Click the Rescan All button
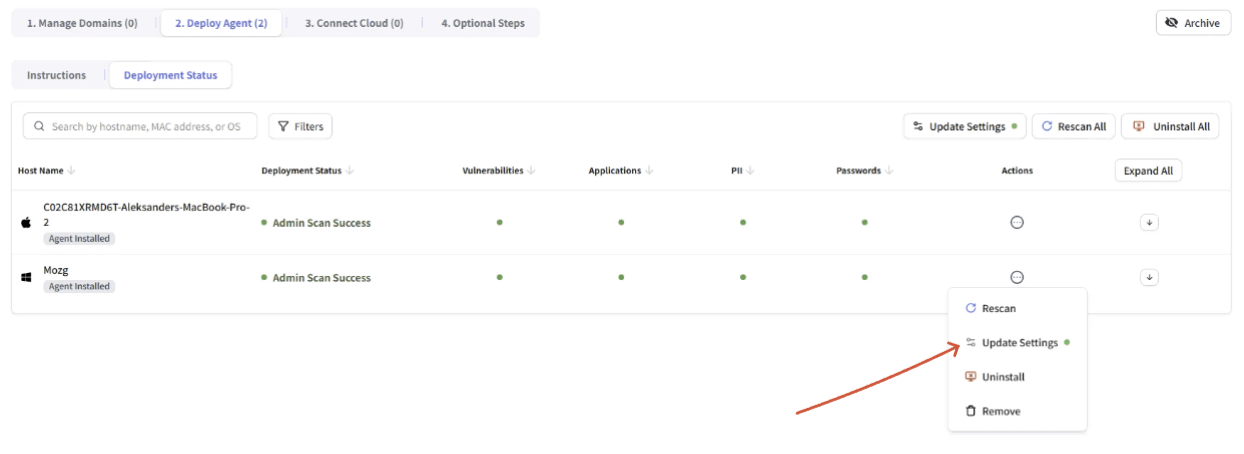 point(1073,127)
